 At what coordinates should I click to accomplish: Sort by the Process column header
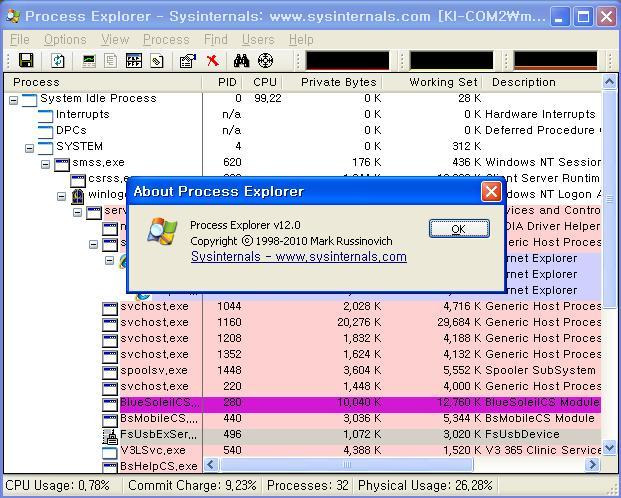(103, 82)
